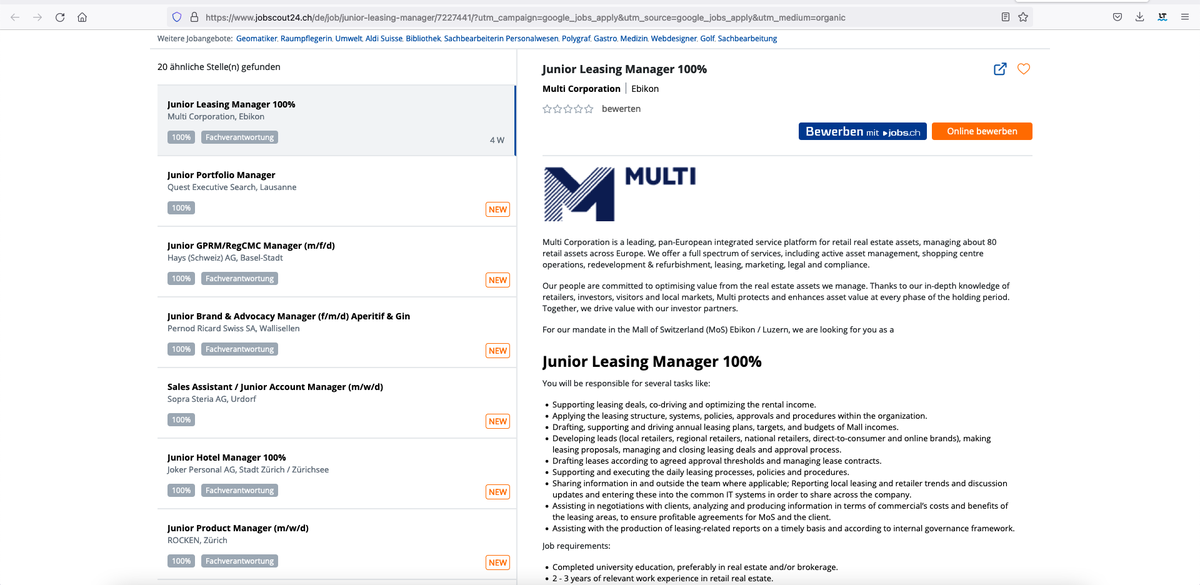This screenshot has height=585, width=1200.
Task: Click 'Bewerben mit jobs.ch' button
Action: (x=861, y=131)
